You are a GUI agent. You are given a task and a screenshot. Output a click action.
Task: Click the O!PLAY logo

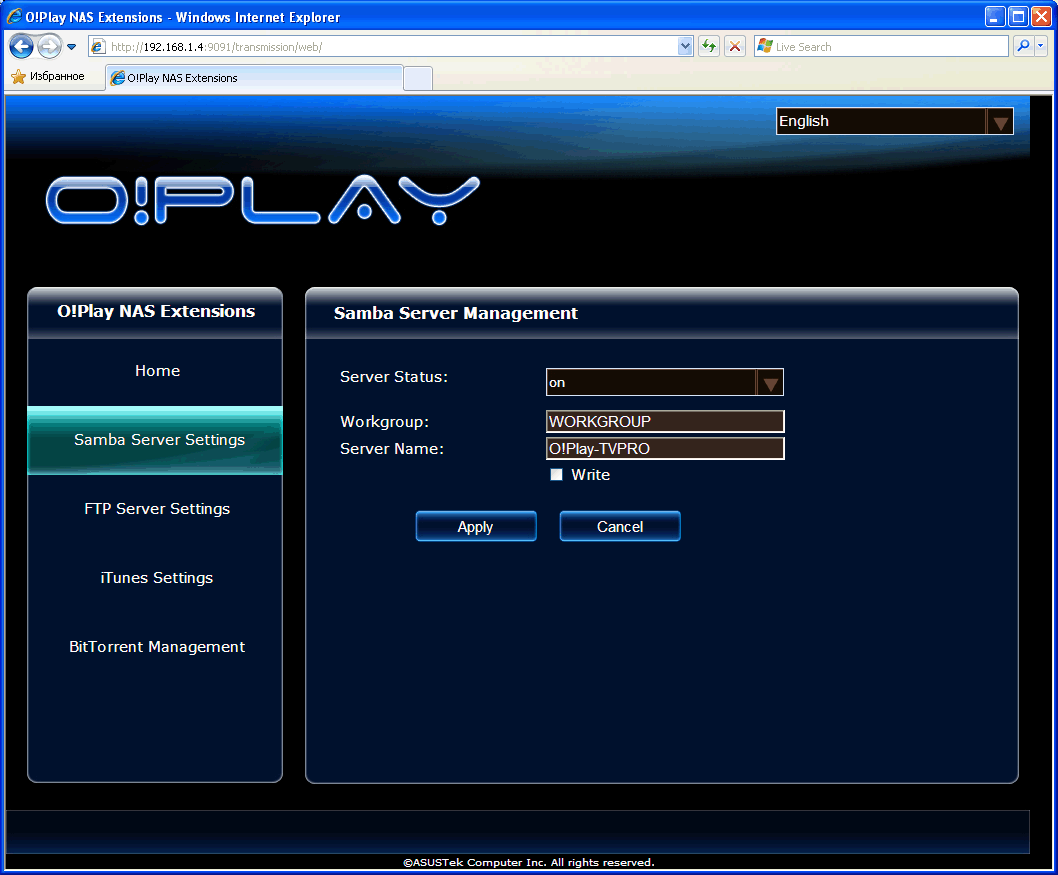[262, 200]
